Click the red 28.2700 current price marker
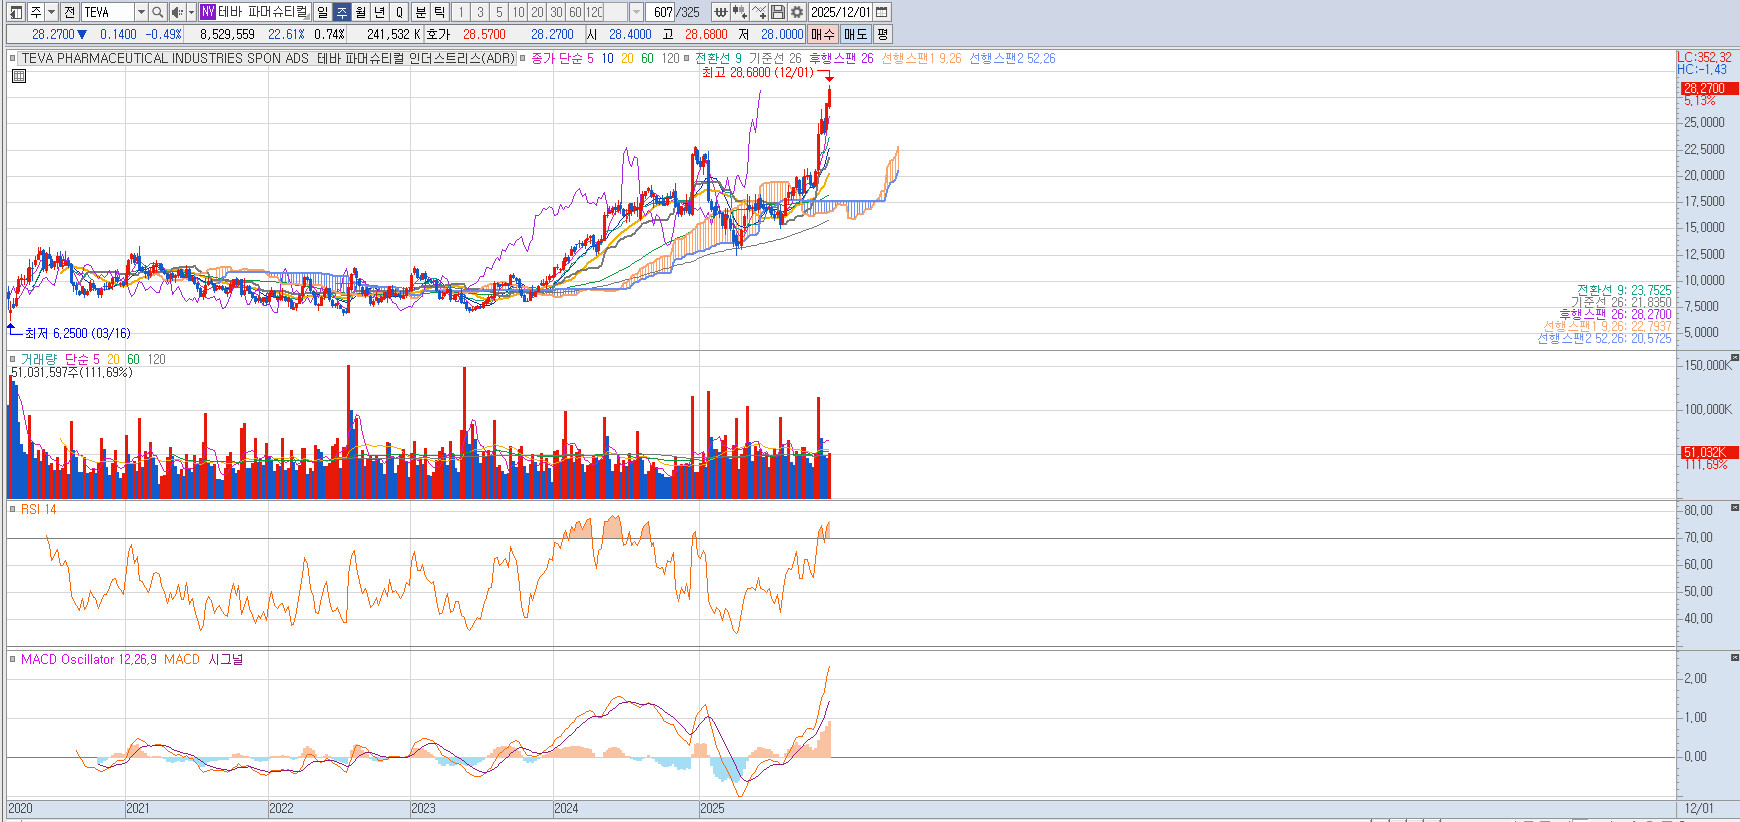The height and width of the screenshot is (822, 1740). pyautogui.click(x=1708, y=88)
